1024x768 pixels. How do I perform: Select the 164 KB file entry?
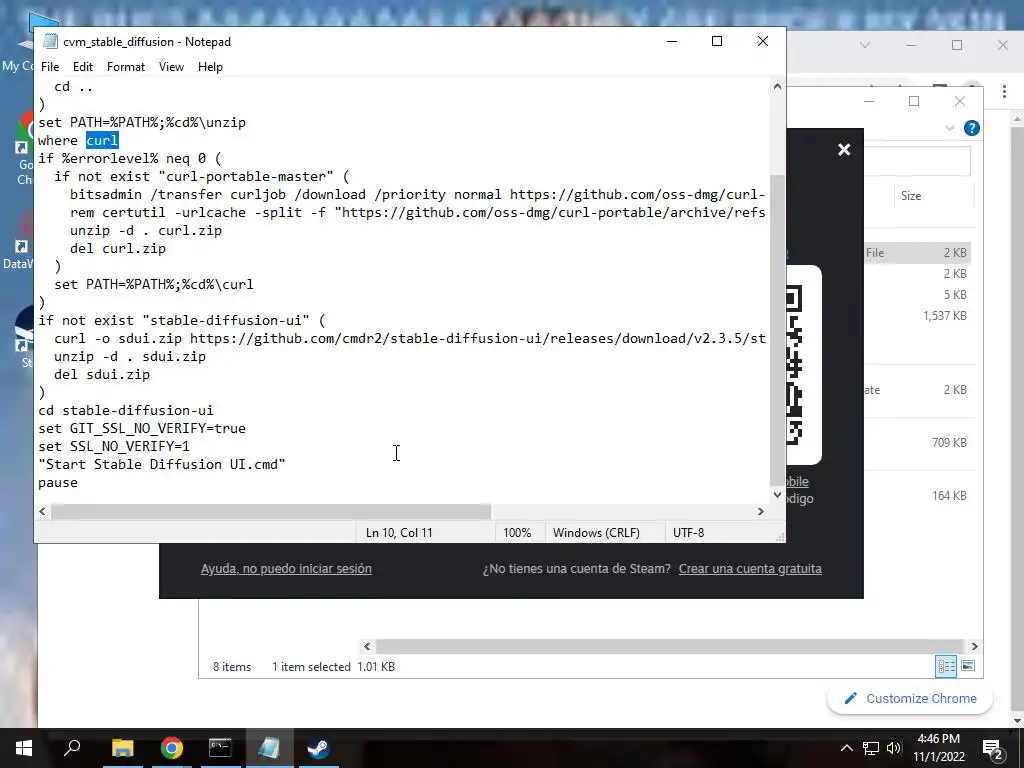(949, 496)
